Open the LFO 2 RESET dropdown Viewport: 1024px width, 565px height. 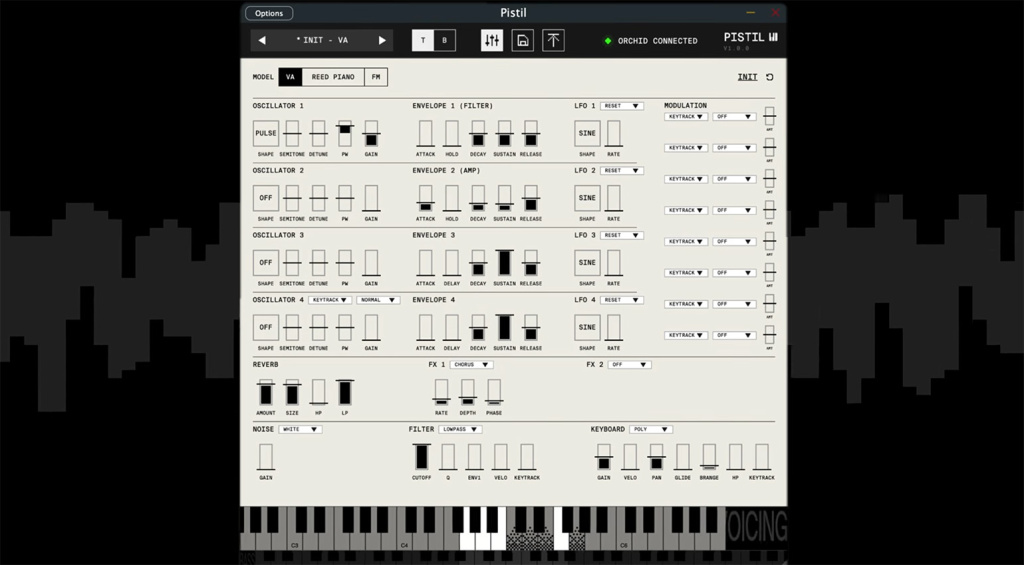point(622,170)
